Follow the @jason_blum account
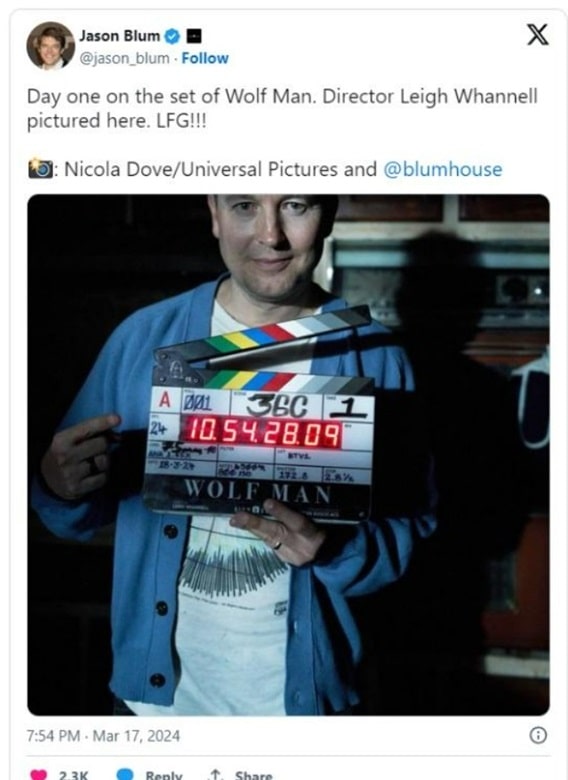This screenshot has height=780, width=568. tap(205, 58)
